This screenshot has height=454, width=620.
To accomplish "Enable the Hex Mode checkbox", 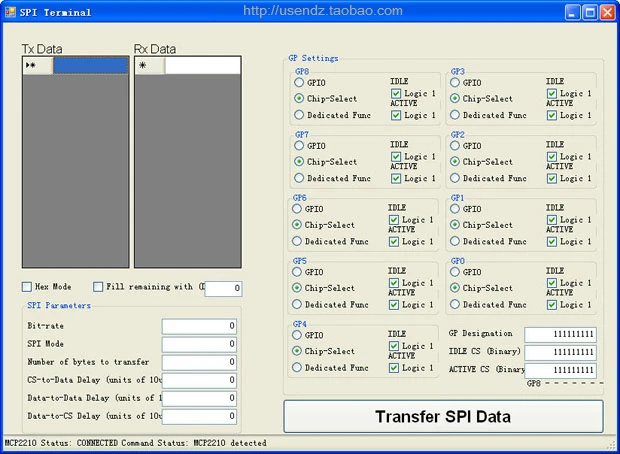I will [26, 287].
